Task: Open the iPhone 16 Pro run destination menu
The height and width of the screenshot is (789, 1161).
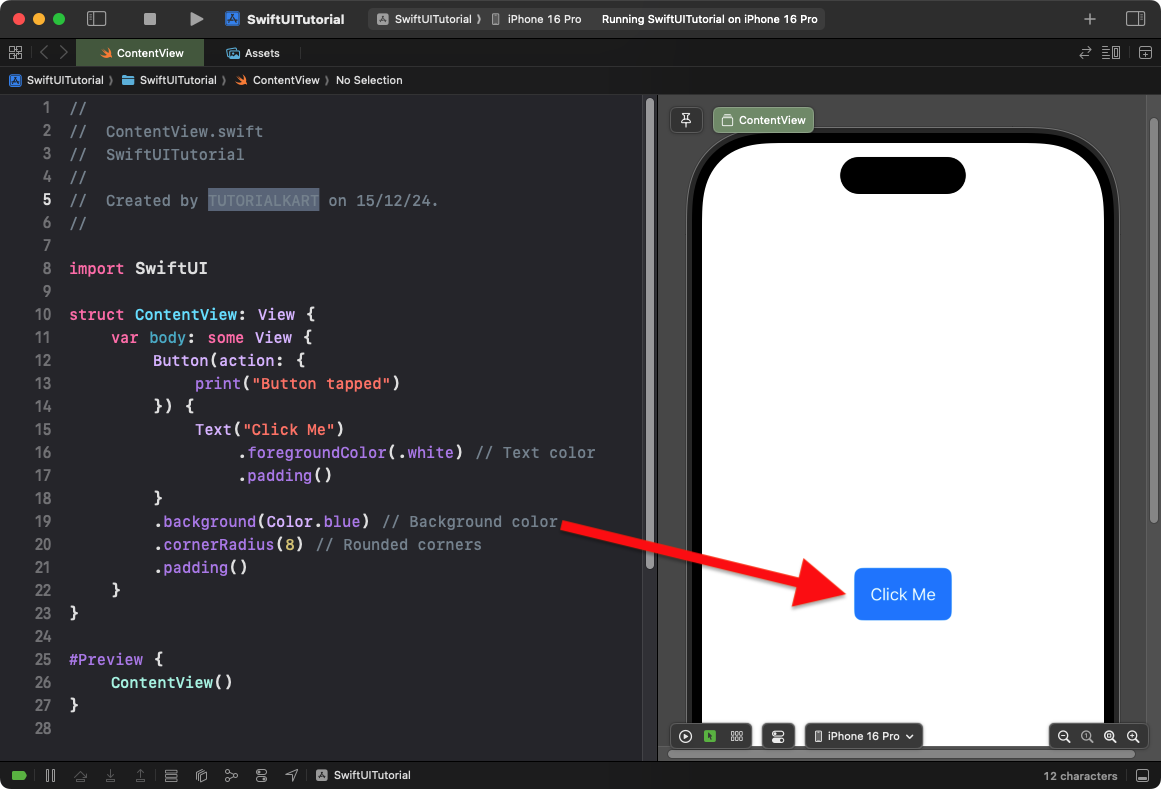Action: point(537,18)
